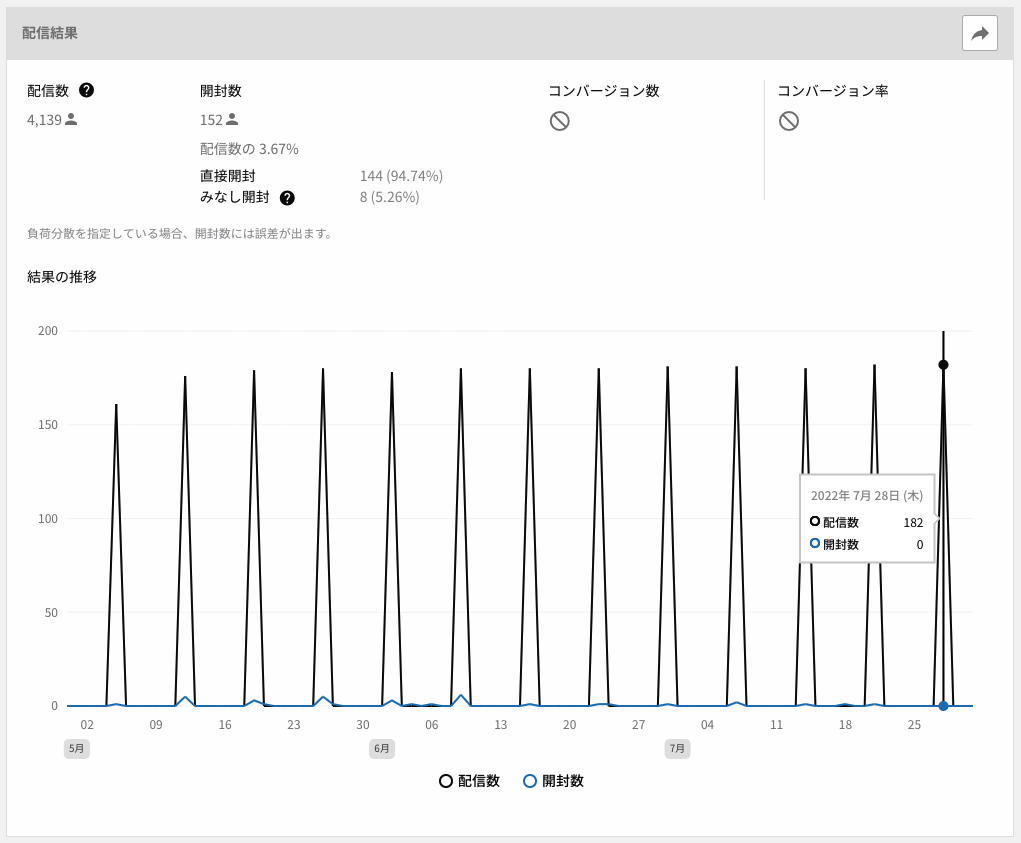This screenshot has width=1021, height=843.
Task: Click the disabled icon under コンバージョン率
Action: point(788,121)
